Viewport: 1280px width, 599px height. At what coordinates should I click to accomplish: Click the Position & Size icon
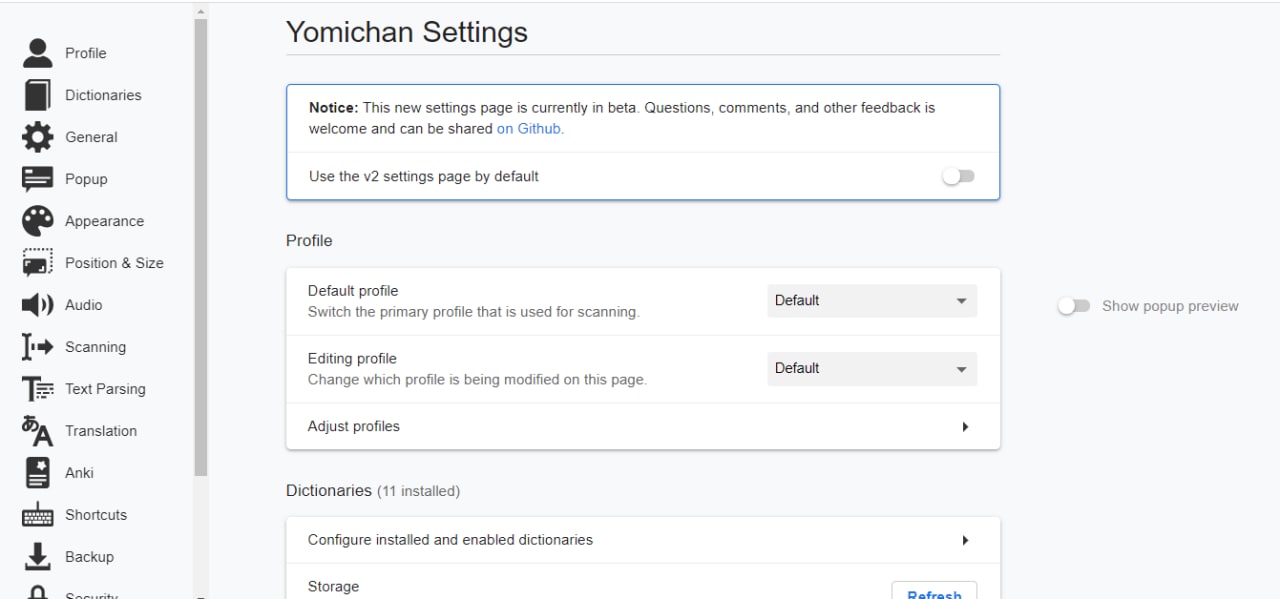[38, 263]
